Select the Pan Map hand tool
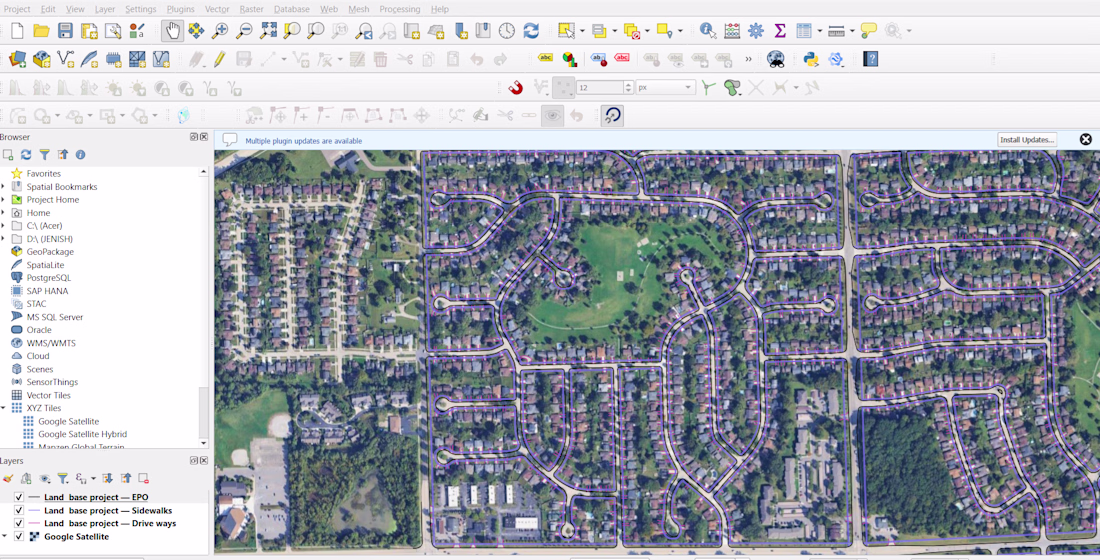 pyautogui.click(x=173, y=31)
